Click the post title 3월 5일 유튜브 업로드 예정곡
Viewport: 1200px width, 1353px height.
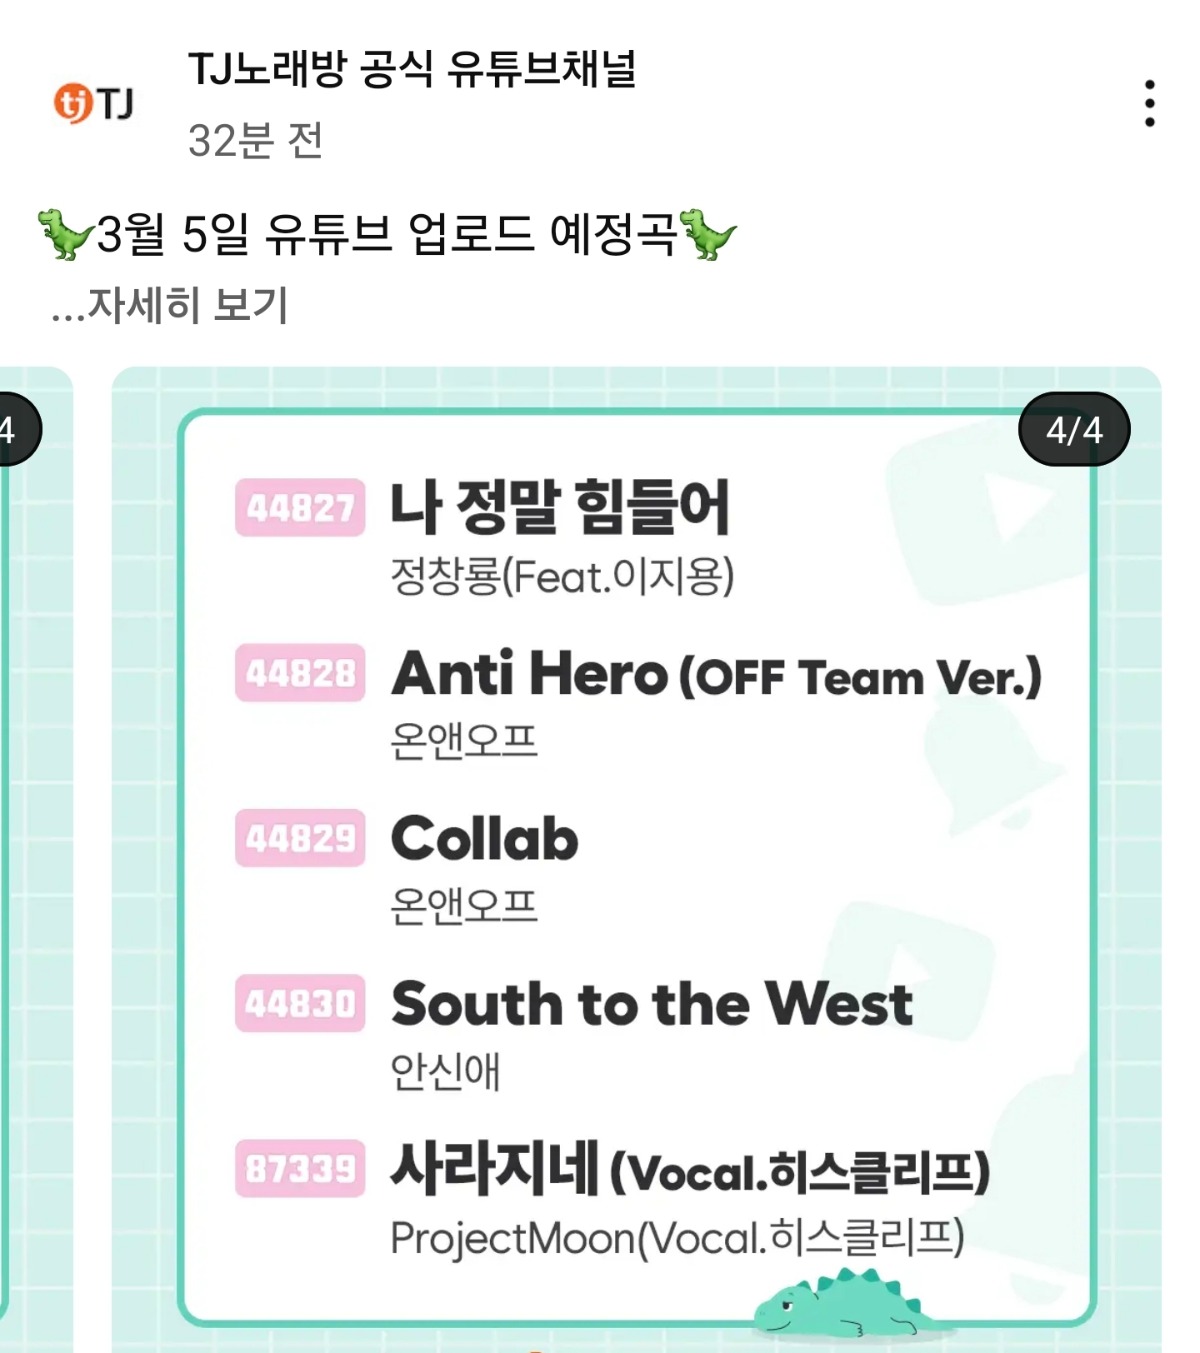[386, 235]
